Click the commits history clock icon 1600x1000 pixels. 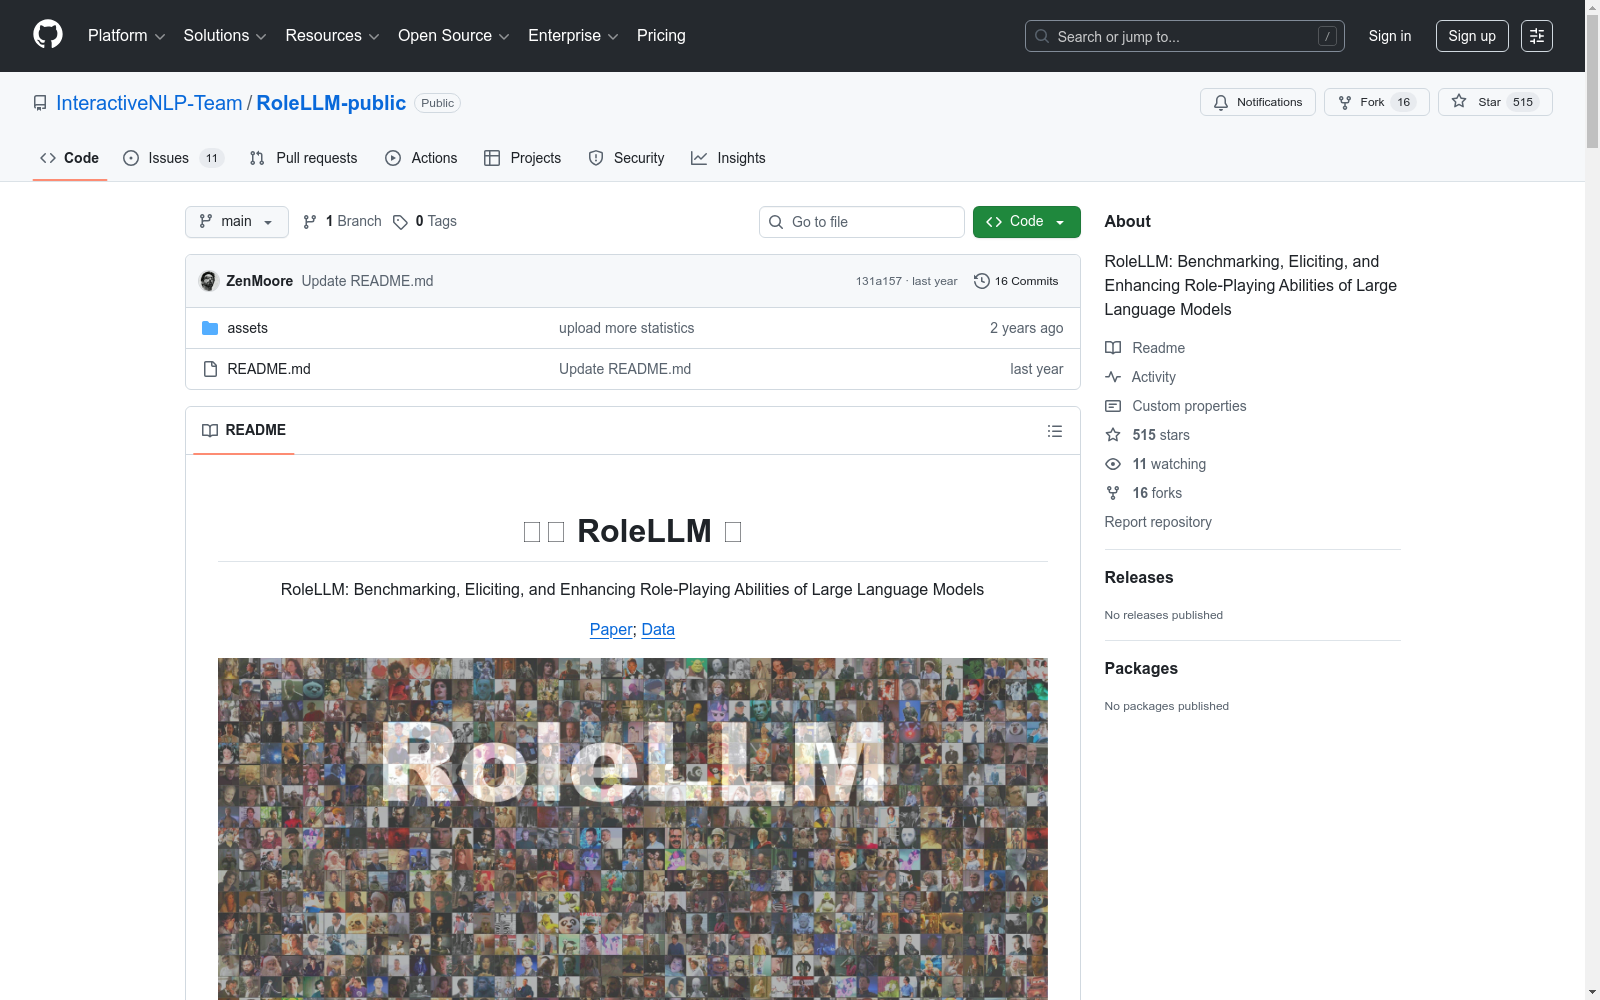coord(982,281)
